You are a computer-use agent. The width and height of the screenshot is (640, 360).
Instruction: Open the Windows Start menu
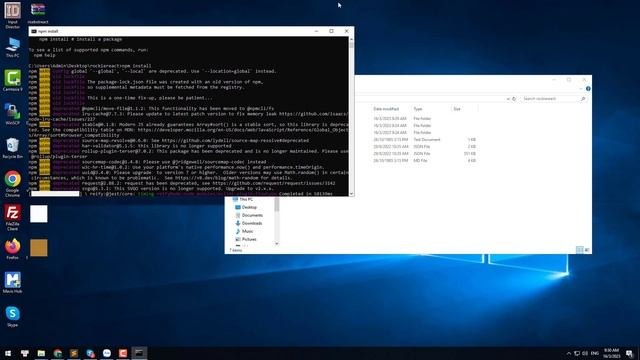(x=8, y=353)
